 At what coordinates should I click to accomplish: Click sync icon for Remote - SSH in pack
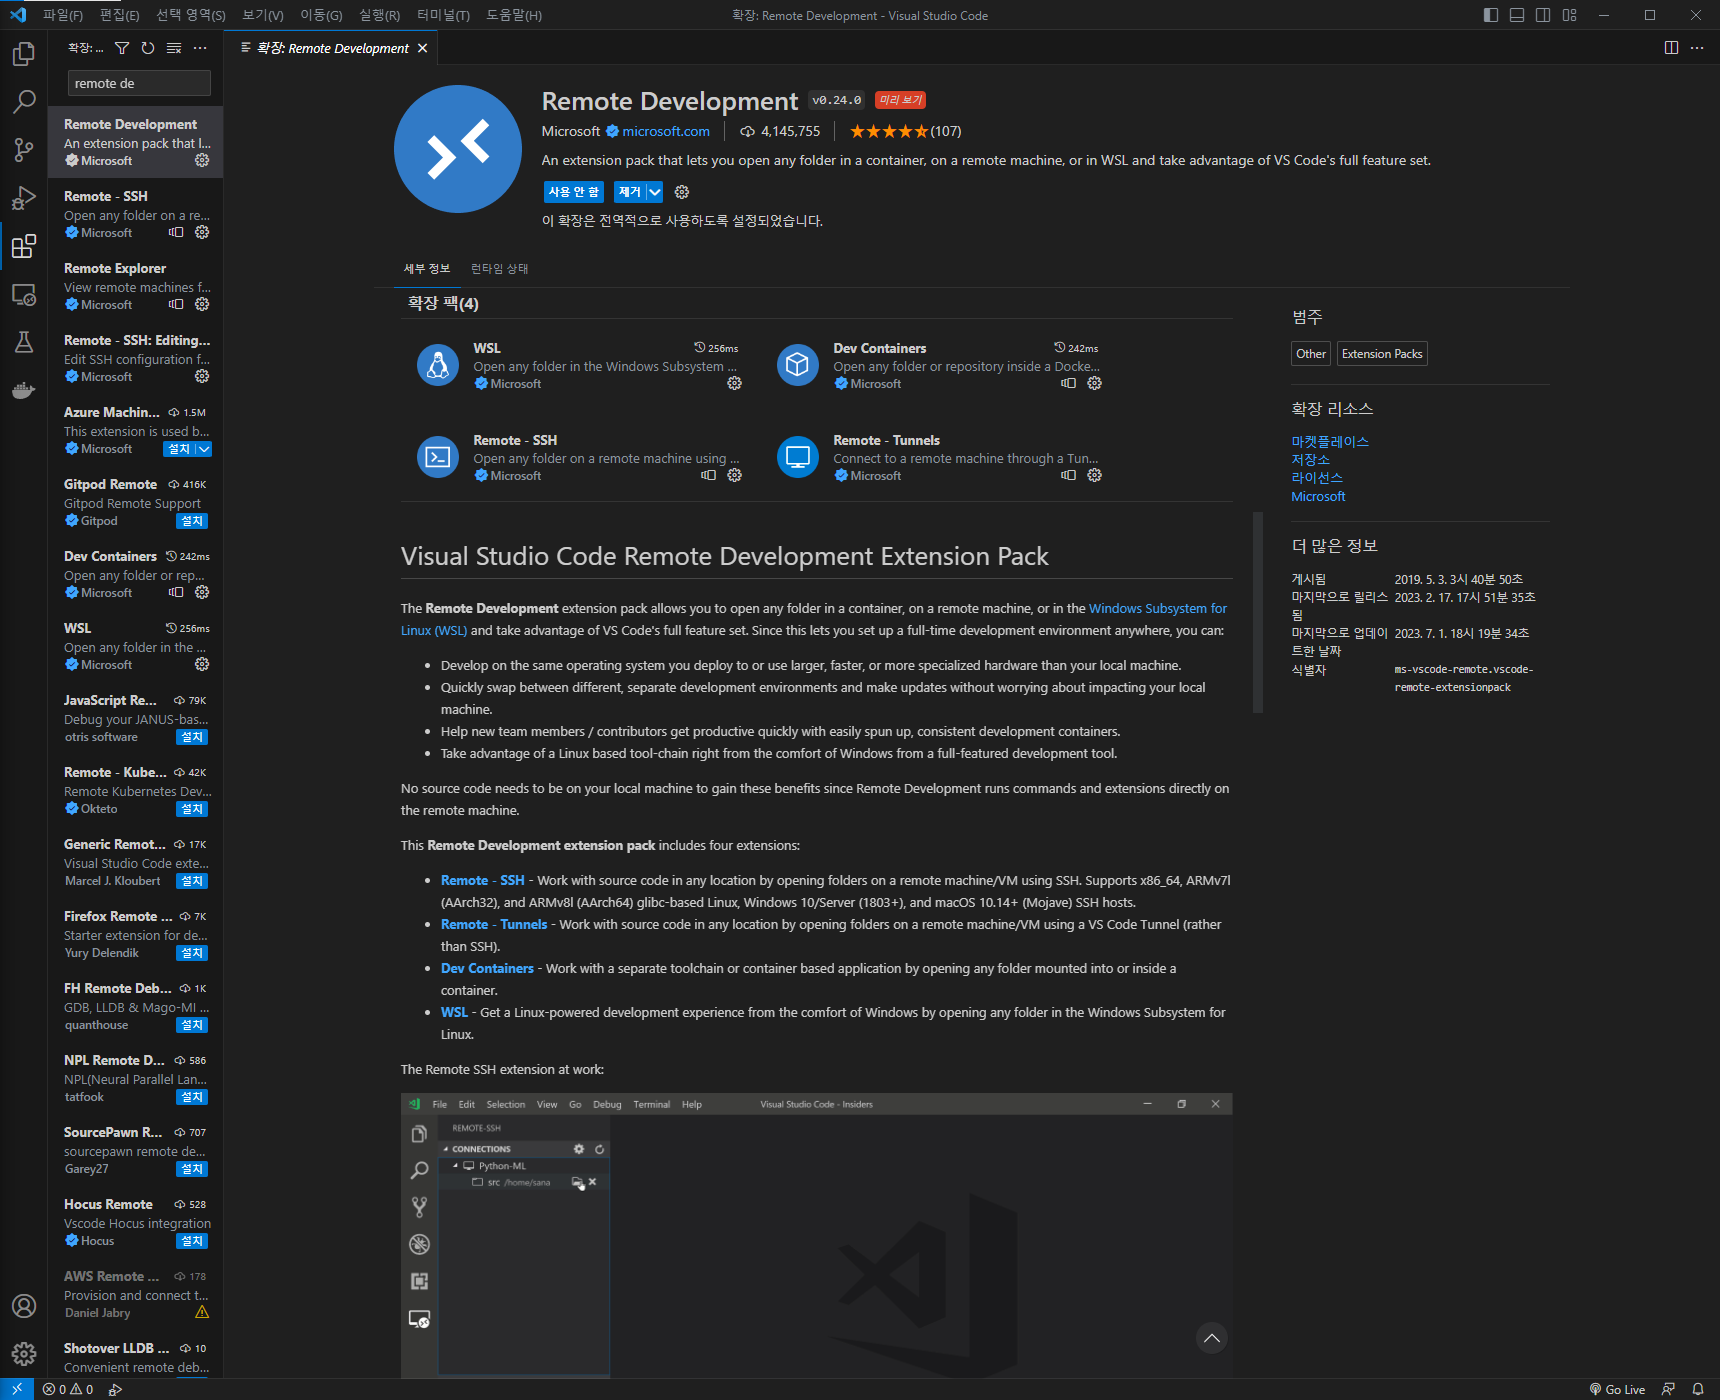point(708,475)
